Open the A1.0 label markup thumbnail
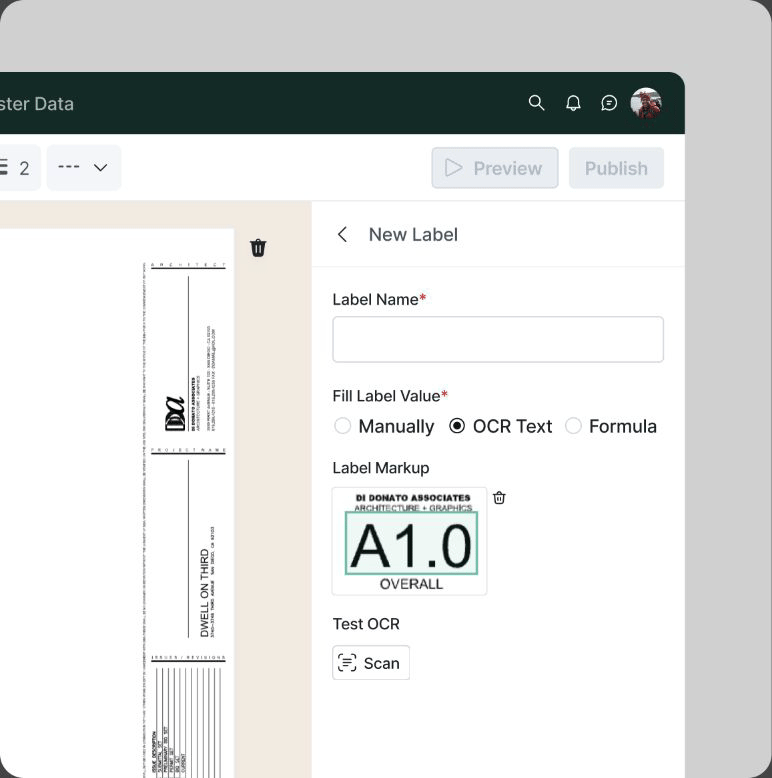Image resolution: width=772 pixels, height=778 pixels. (409, 541)
